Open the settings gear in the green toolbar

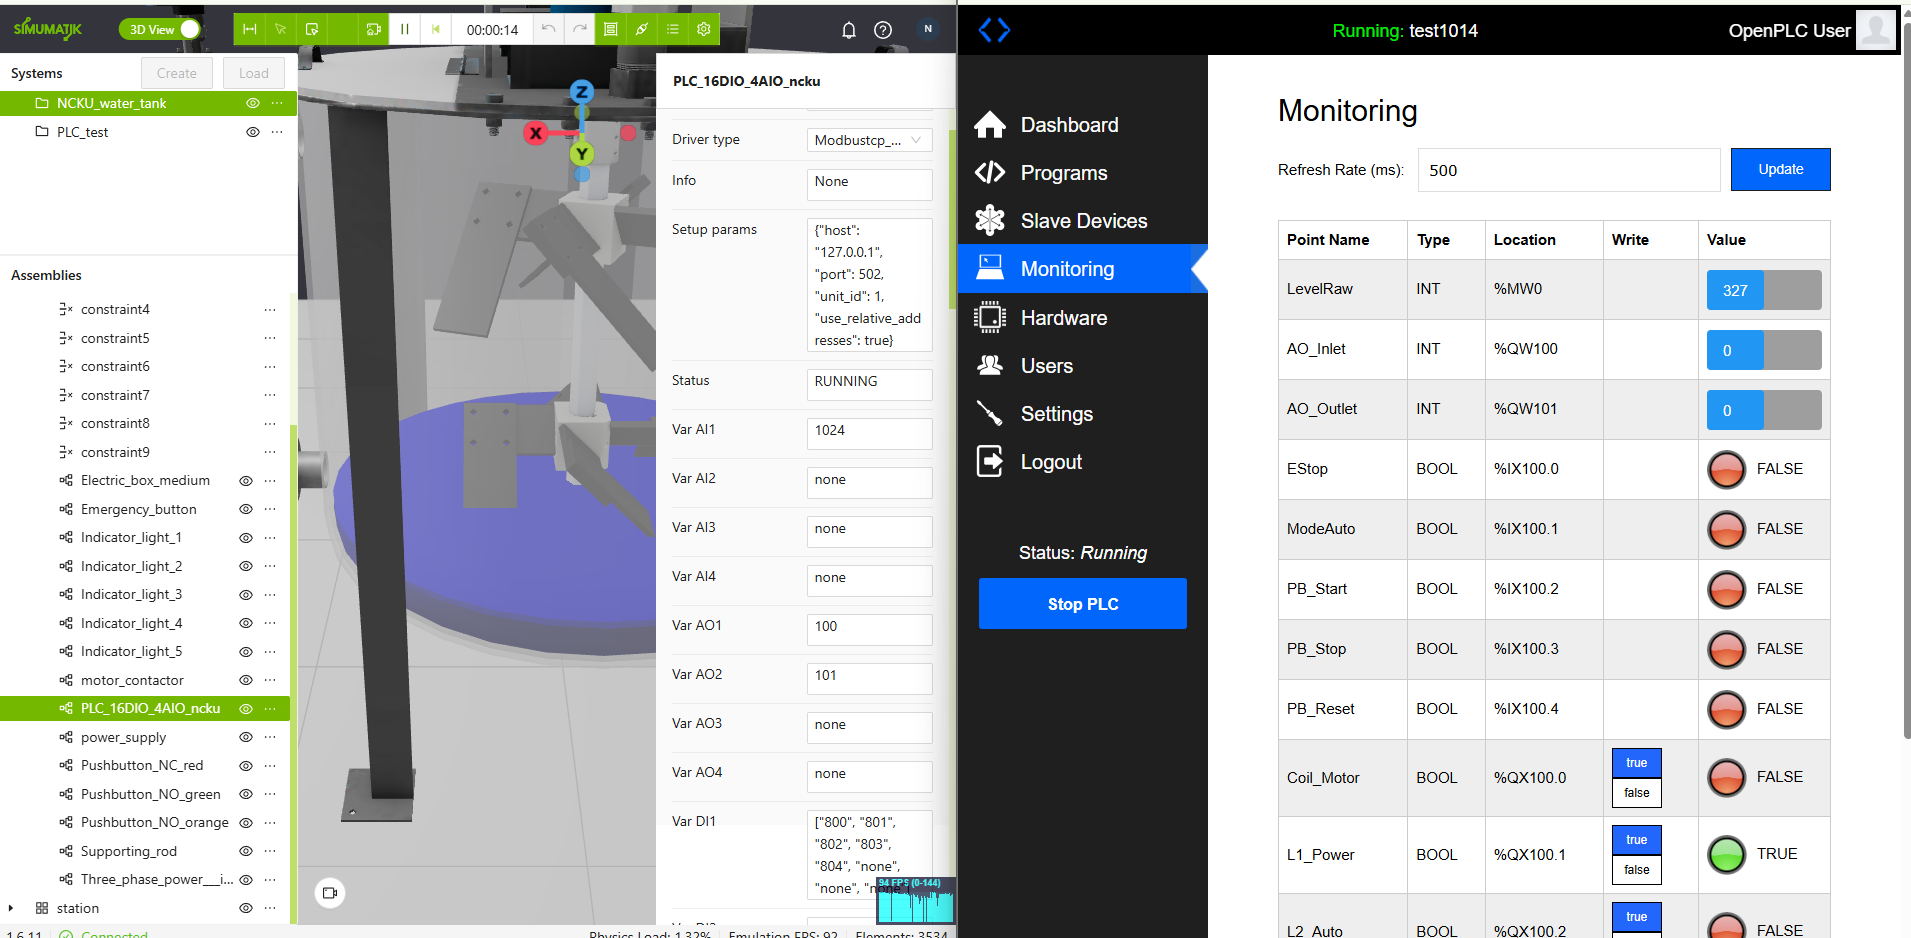pos(704,30)
